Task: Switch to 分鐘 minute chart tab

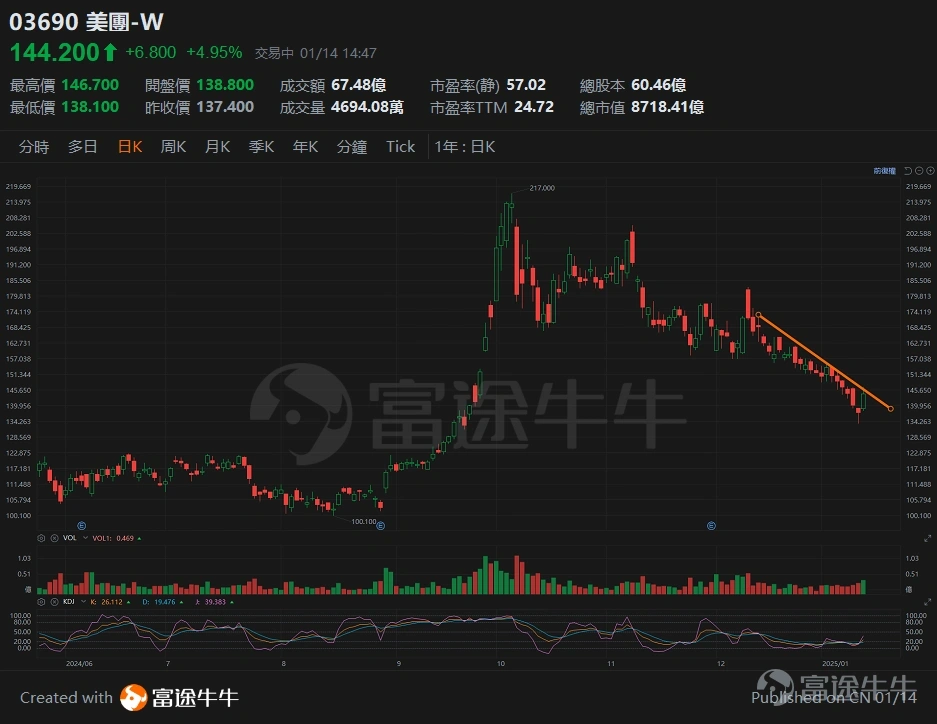Action: 351,146
